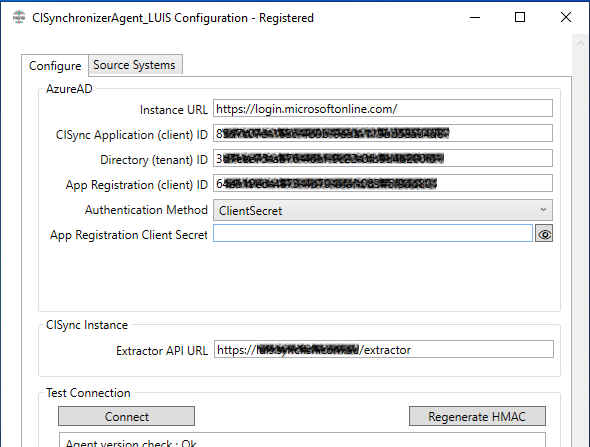Image resolution: width=590 pixels, height=447 pixels.
Task: Click the 'Authentication Method' label
Action: pyautogui.click(x=146, y=210)
